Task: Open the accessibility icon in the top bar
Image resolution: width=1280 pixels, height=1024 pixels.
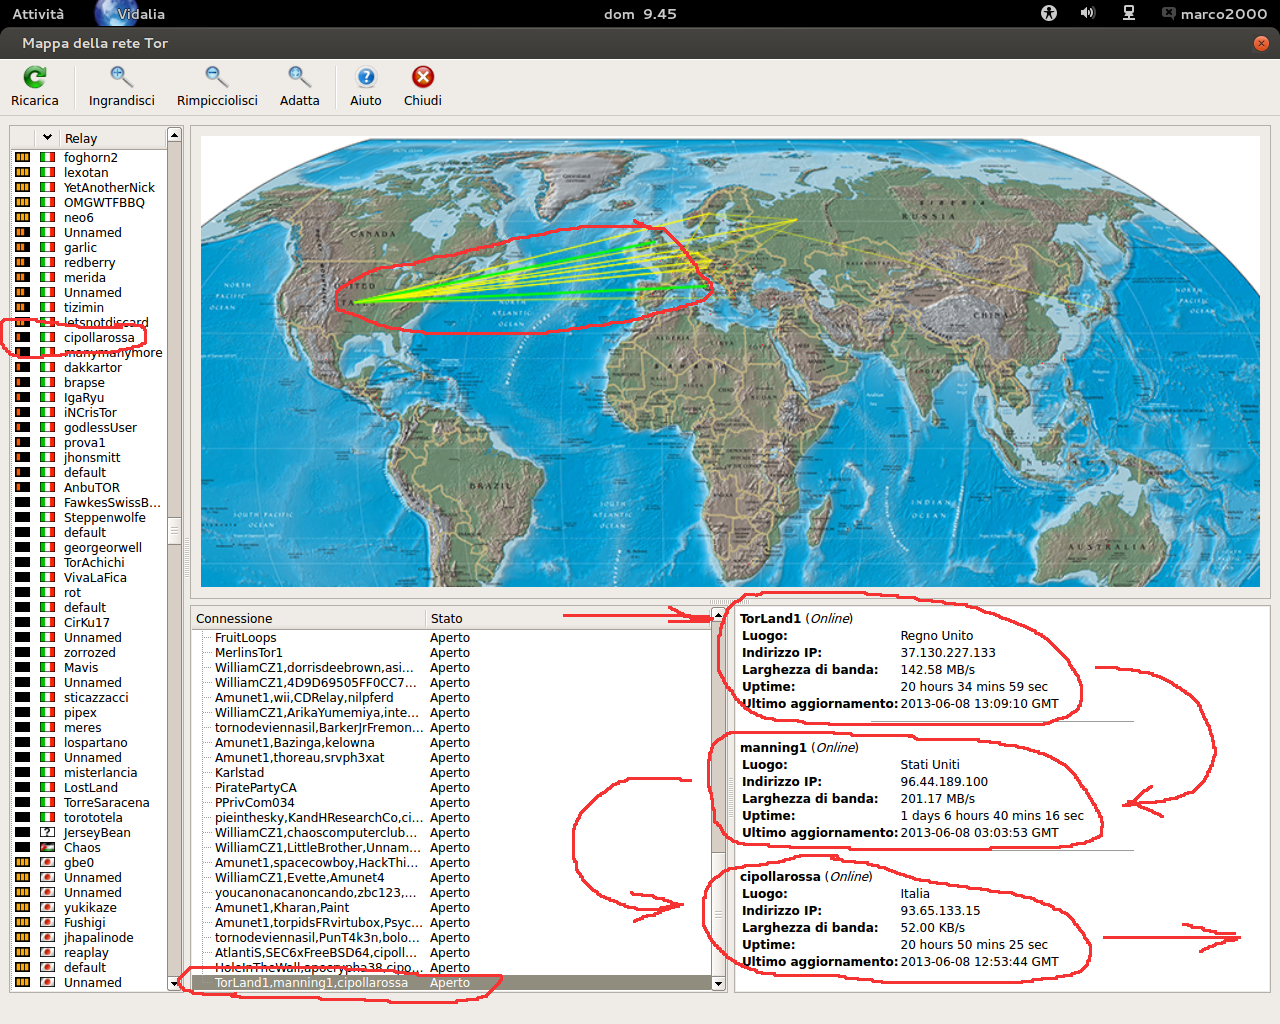Action: coord(1049,13)
